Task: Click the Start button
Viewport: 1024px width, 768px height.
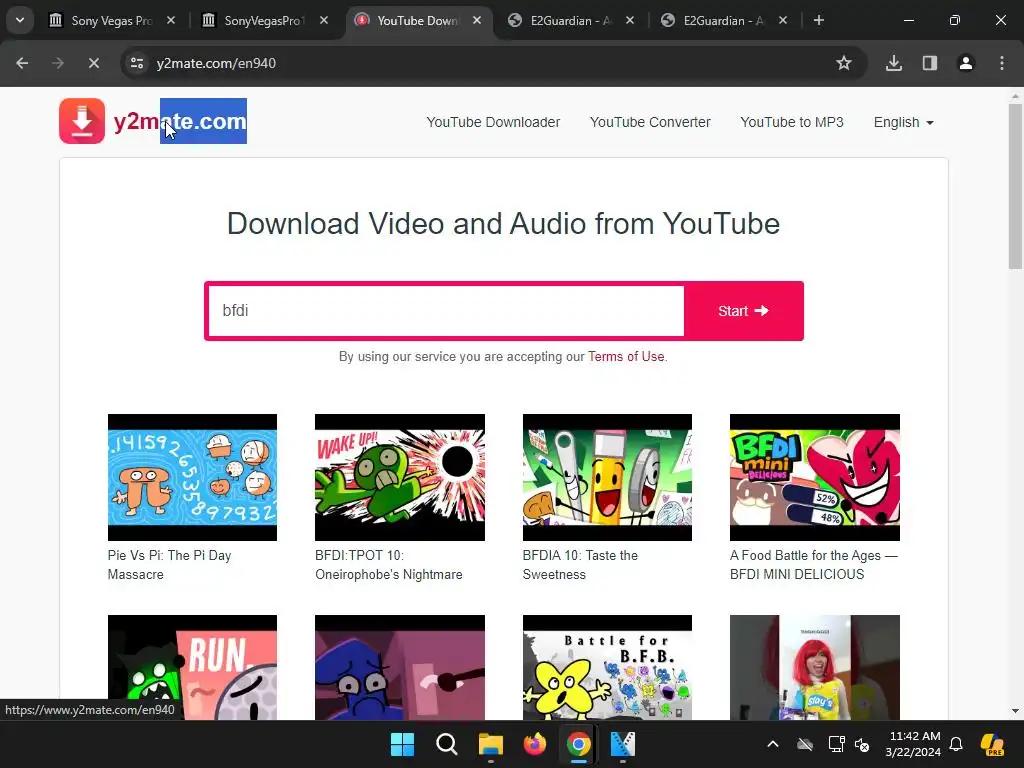Action: 743,311
